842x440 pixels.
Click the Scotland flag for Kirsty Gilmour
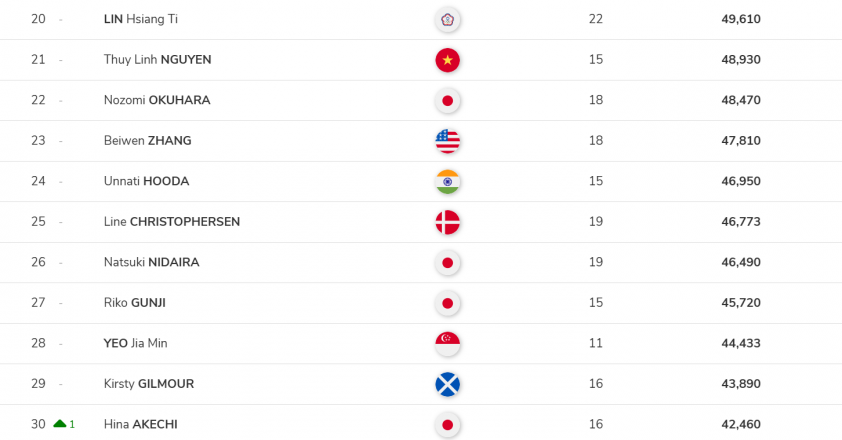[x=447, y=384]
